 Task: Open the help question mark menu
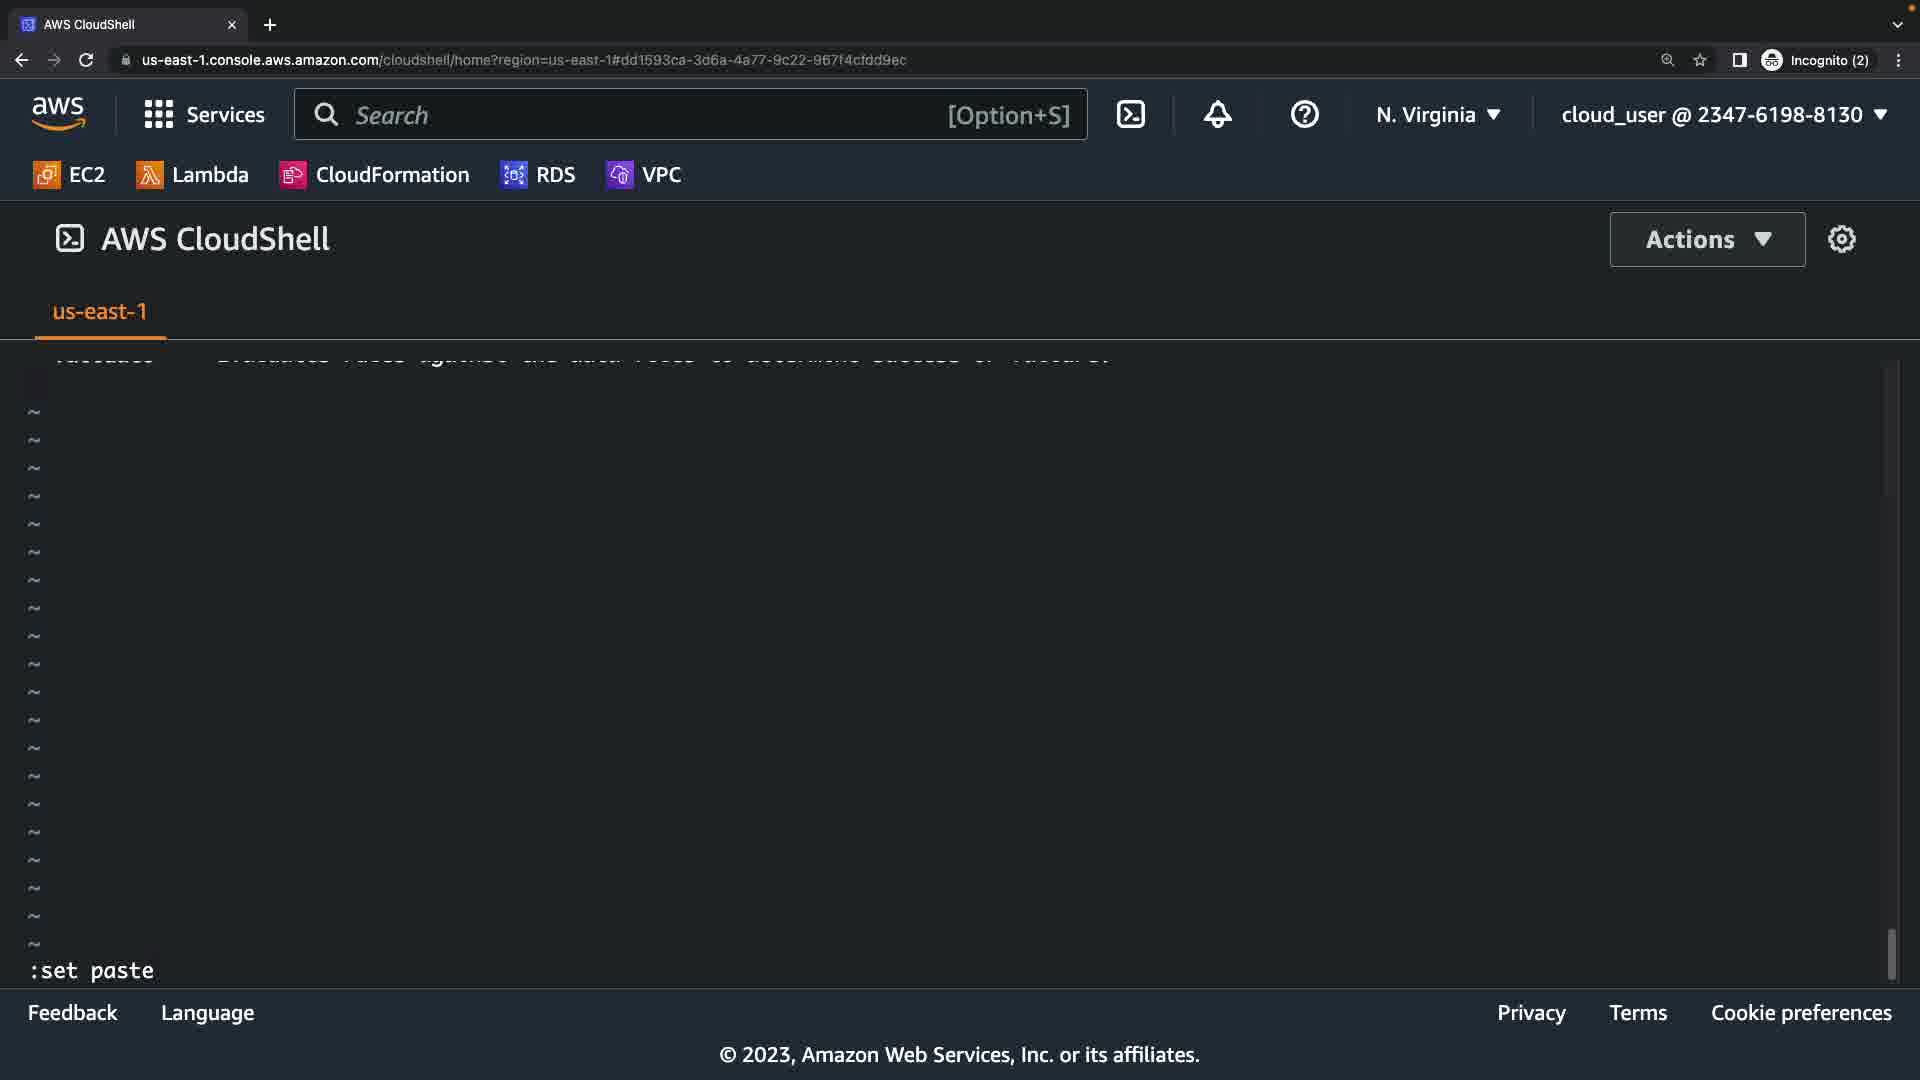[1304, 115]
